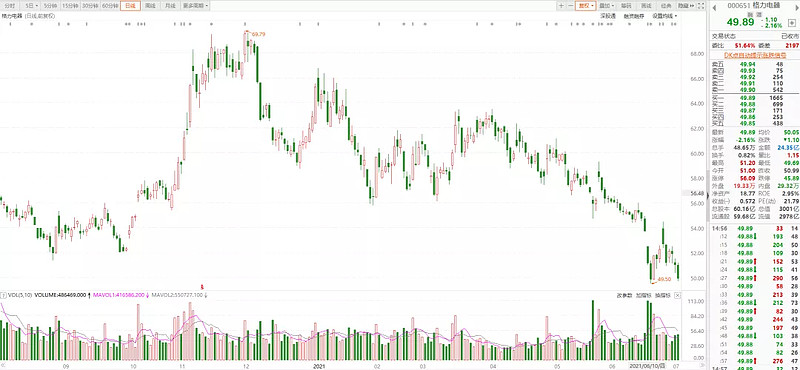Open the 复权 adjustment dropdown
The width and height of the screenshot is (800, 370).
point(586,6)
